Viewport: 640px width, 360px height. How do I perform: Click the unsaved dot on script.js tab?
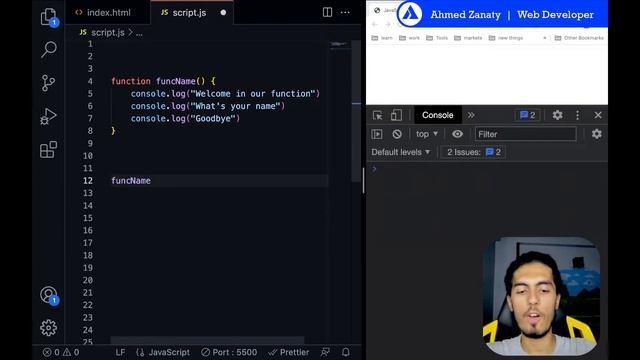coord(223,13)
